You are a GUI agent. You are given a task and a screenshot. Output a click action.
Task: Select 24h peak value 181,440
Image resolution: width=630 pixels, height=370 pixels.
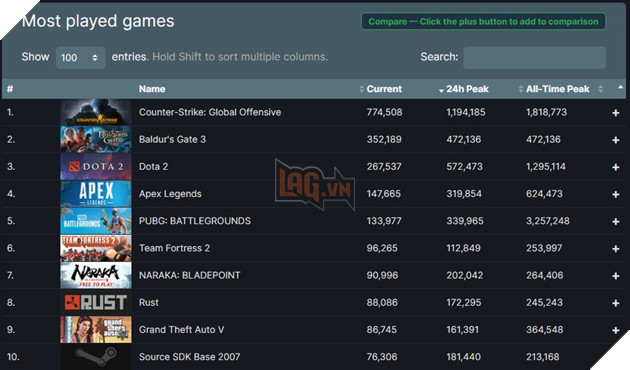pyautogui.click(x=463, y=357)
